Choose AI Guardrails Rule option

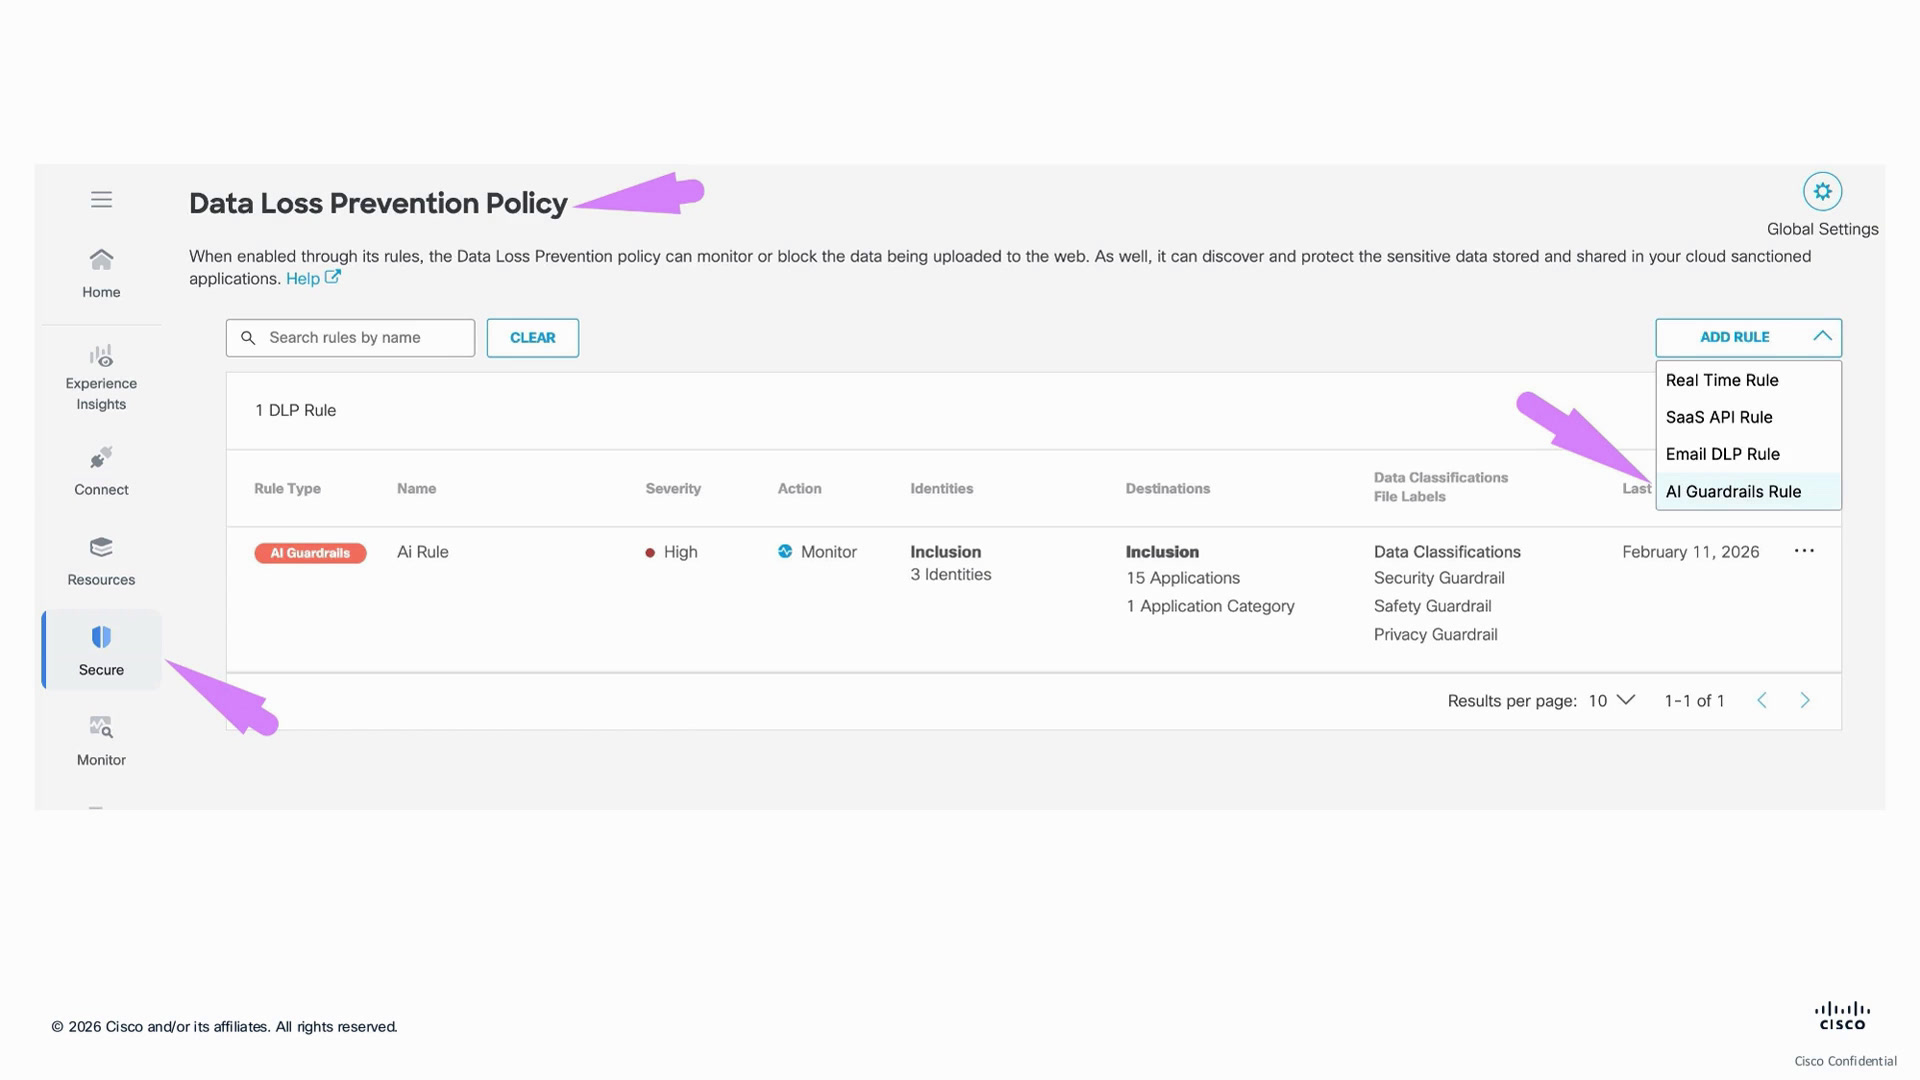[1748, 491]
